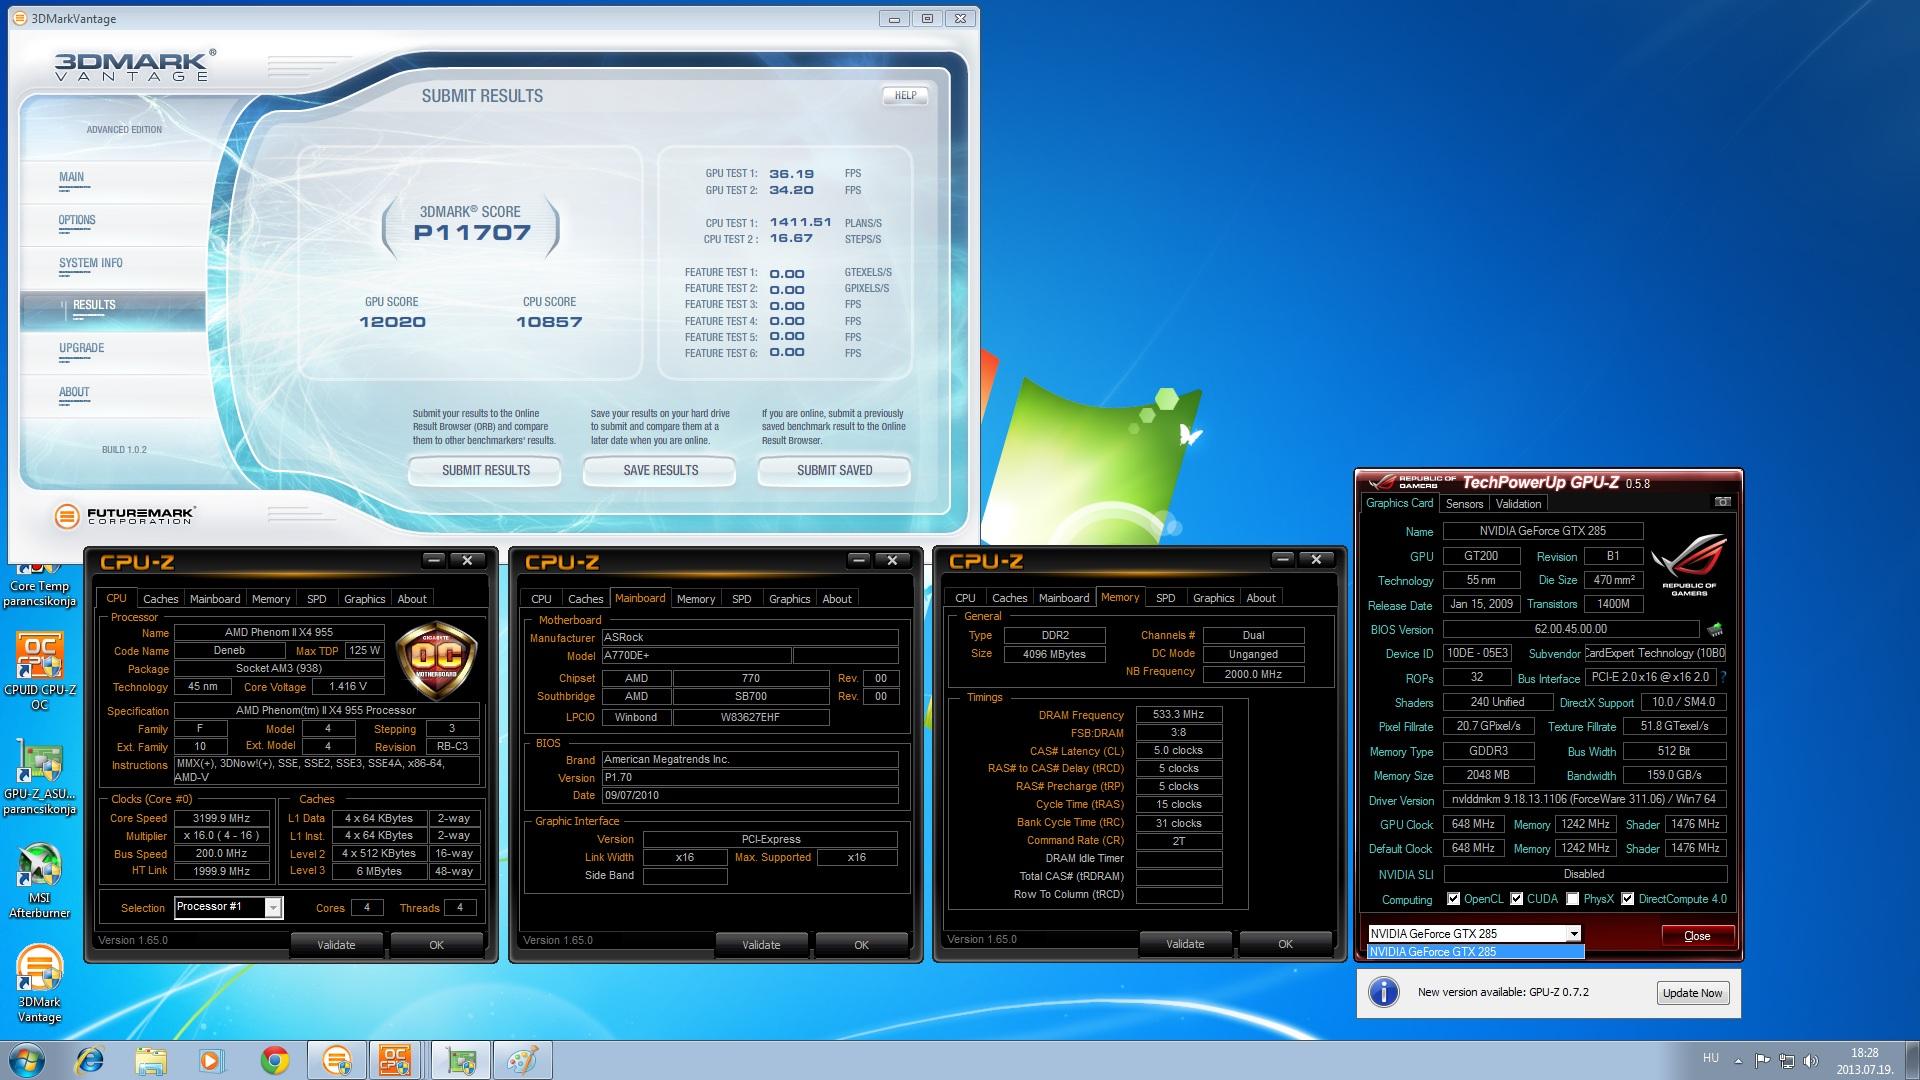Toggle the OpenCL checkbox

(x=1453, y=899)
